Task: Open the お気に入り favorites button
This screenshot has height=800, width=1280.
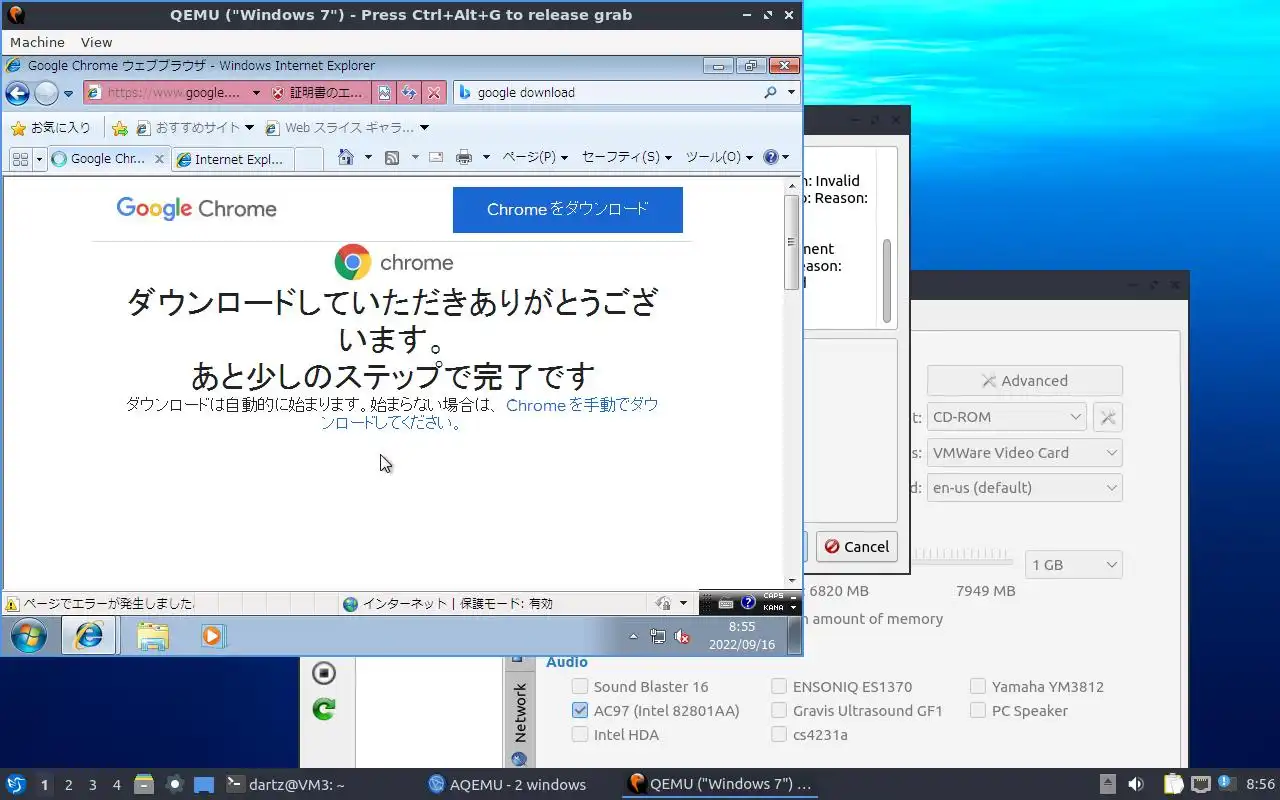Action: click(50, 127)
